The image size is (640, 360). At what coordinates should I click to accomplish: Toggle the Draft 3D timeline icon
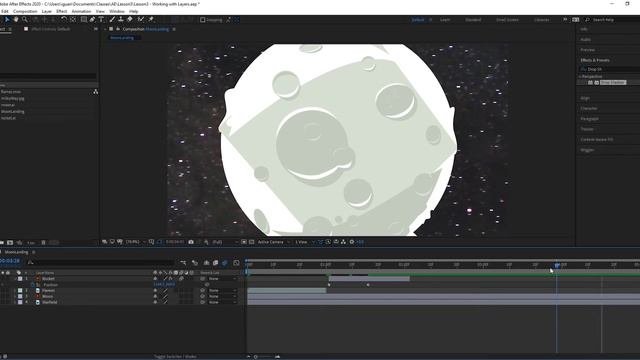click(x=195, y=263)
